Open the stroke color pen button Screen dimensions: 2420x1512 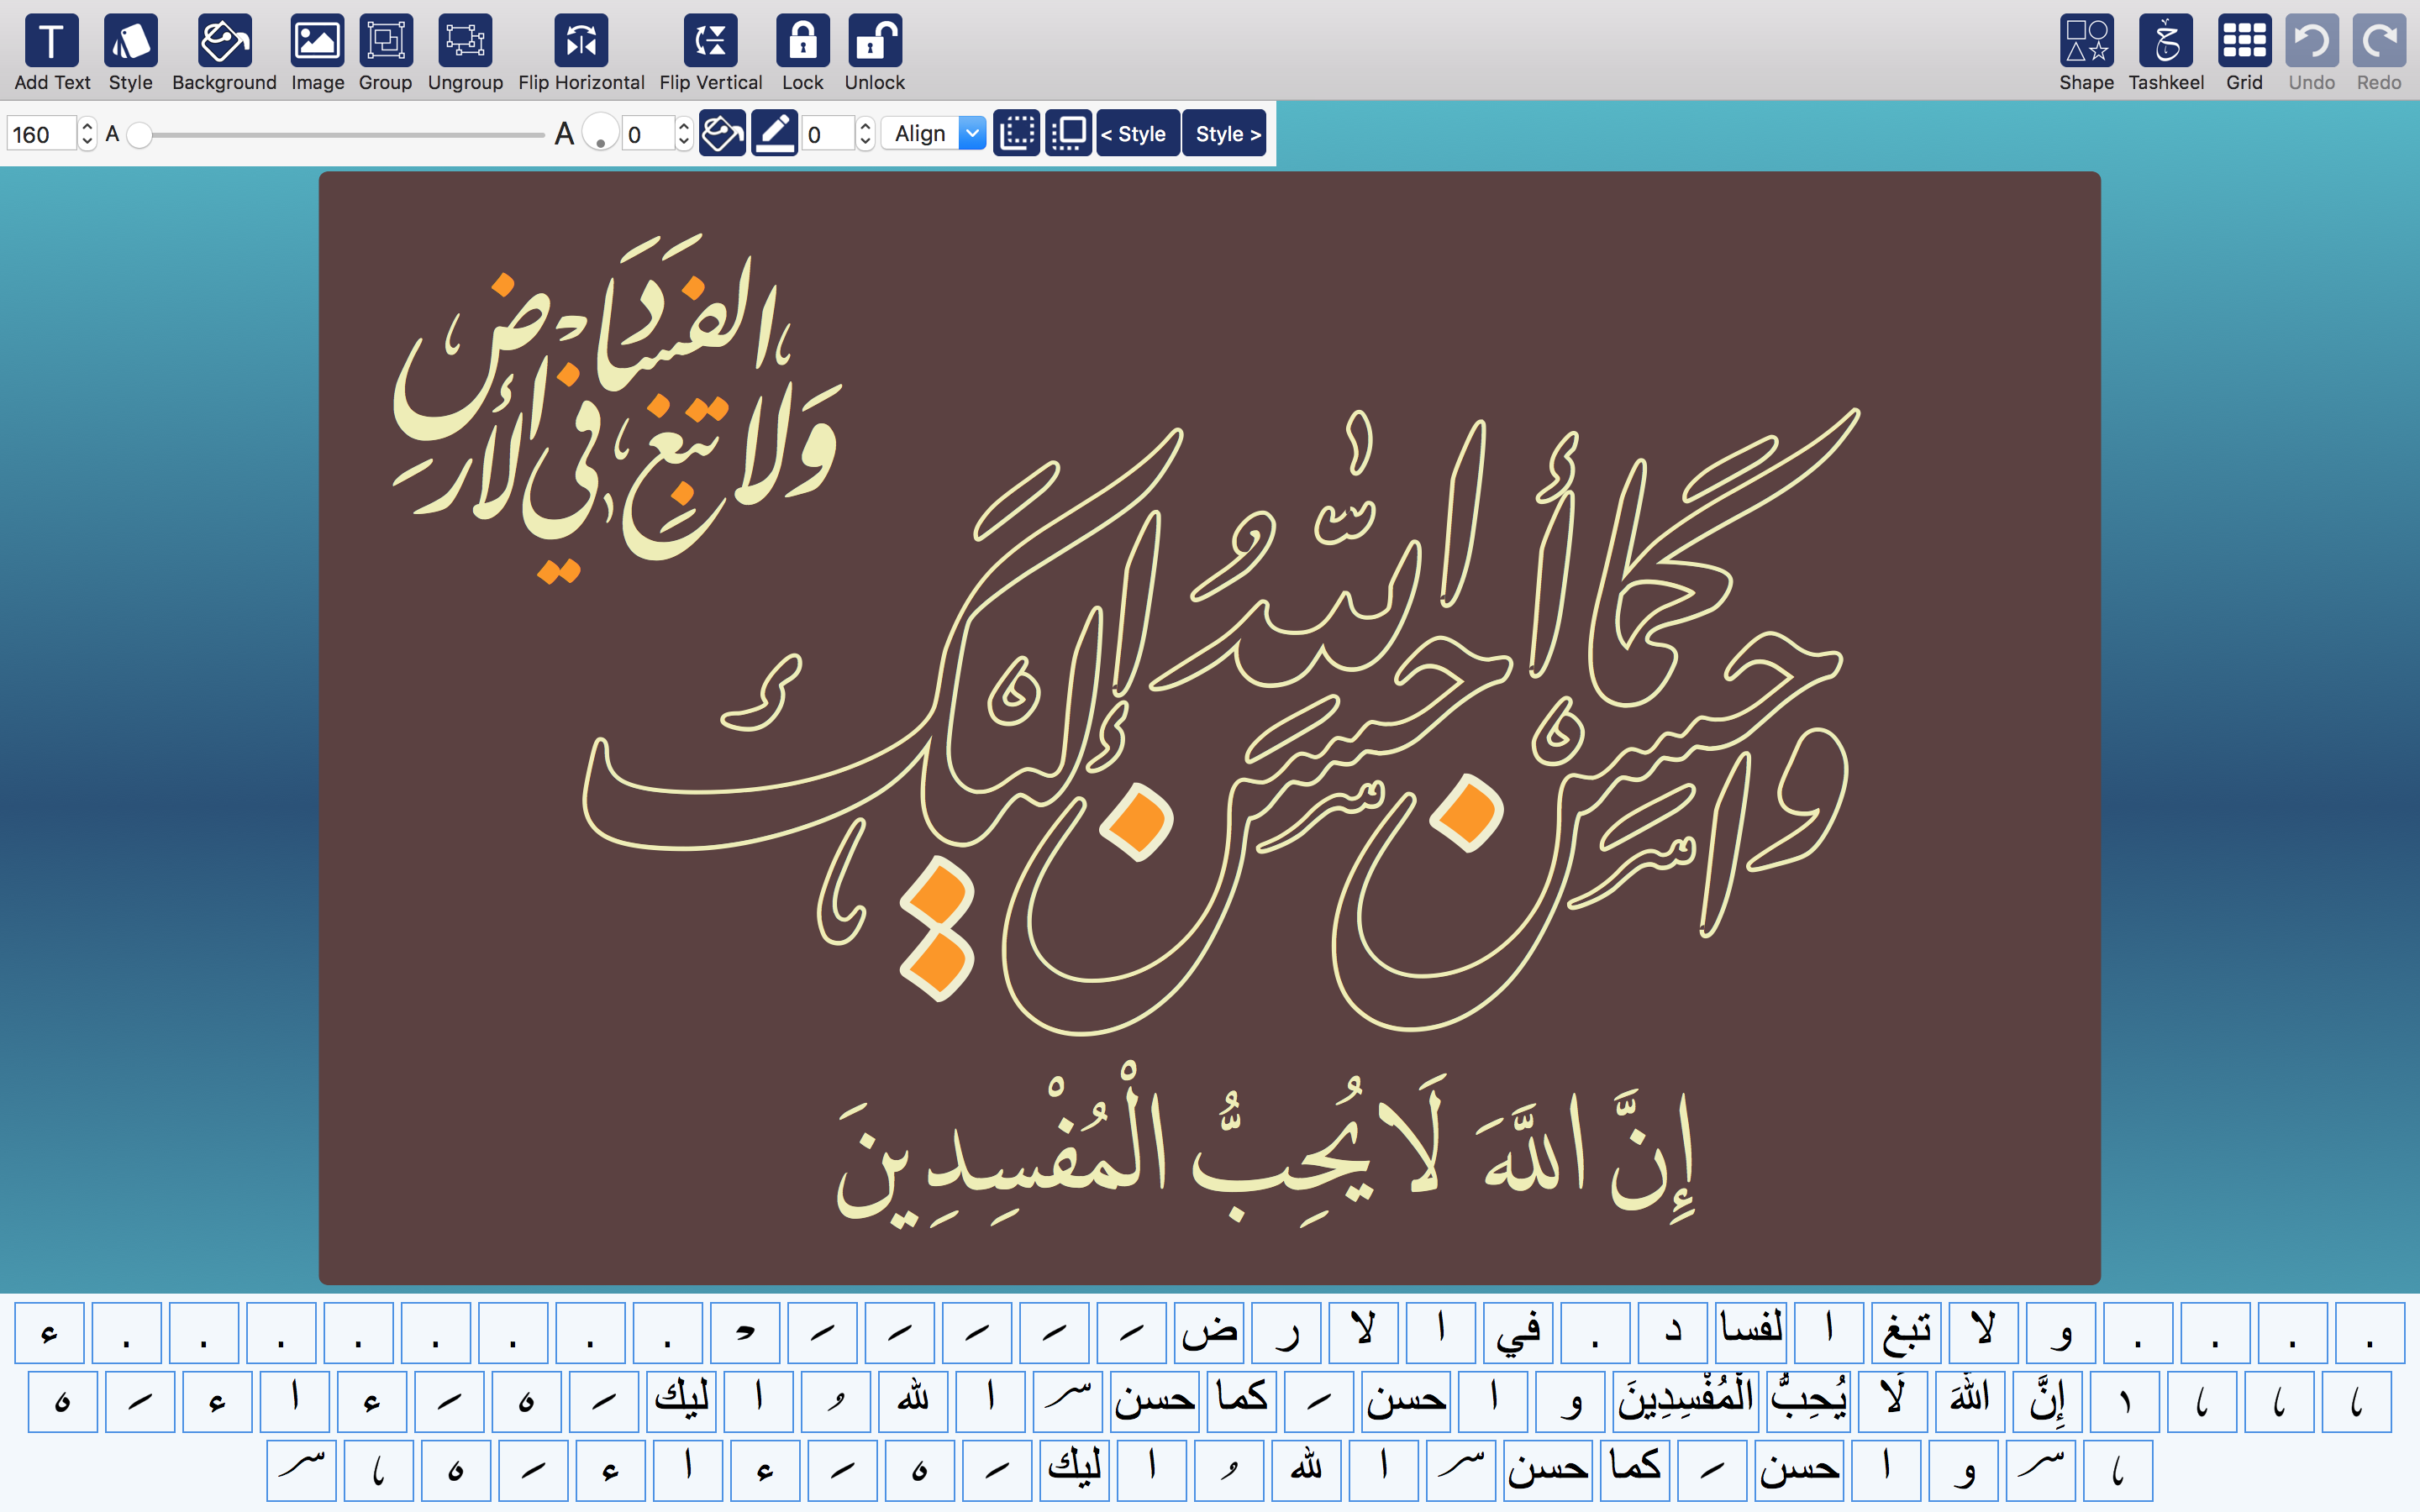point(774,133)
